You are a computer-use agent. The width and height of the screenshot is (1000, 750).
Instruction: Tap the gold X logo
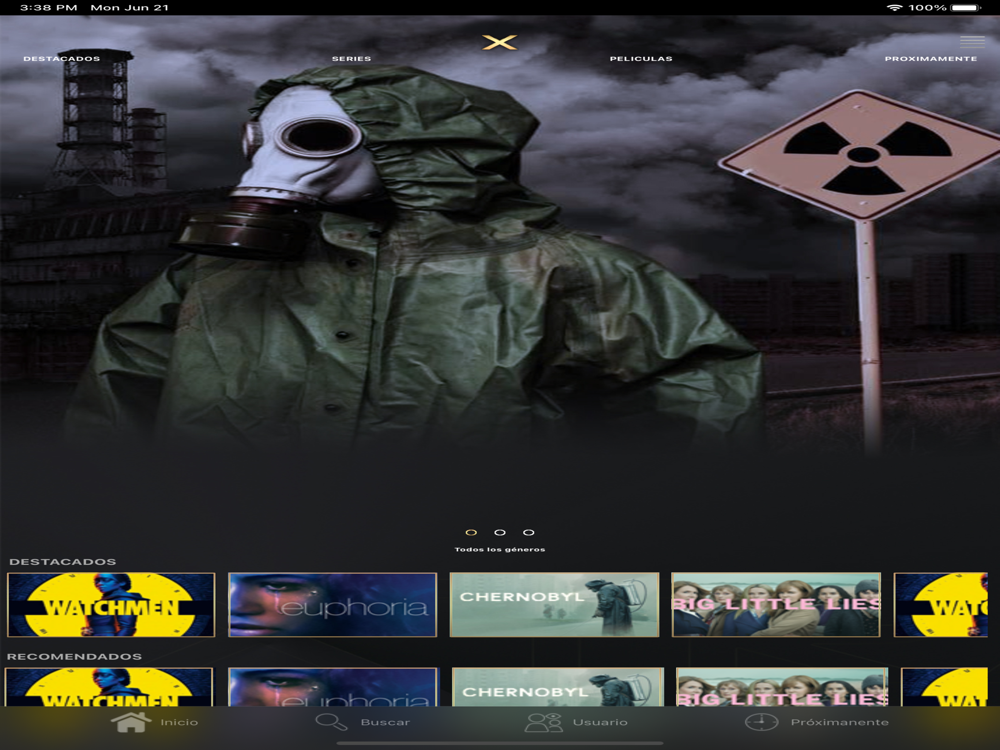click(499, 42)
